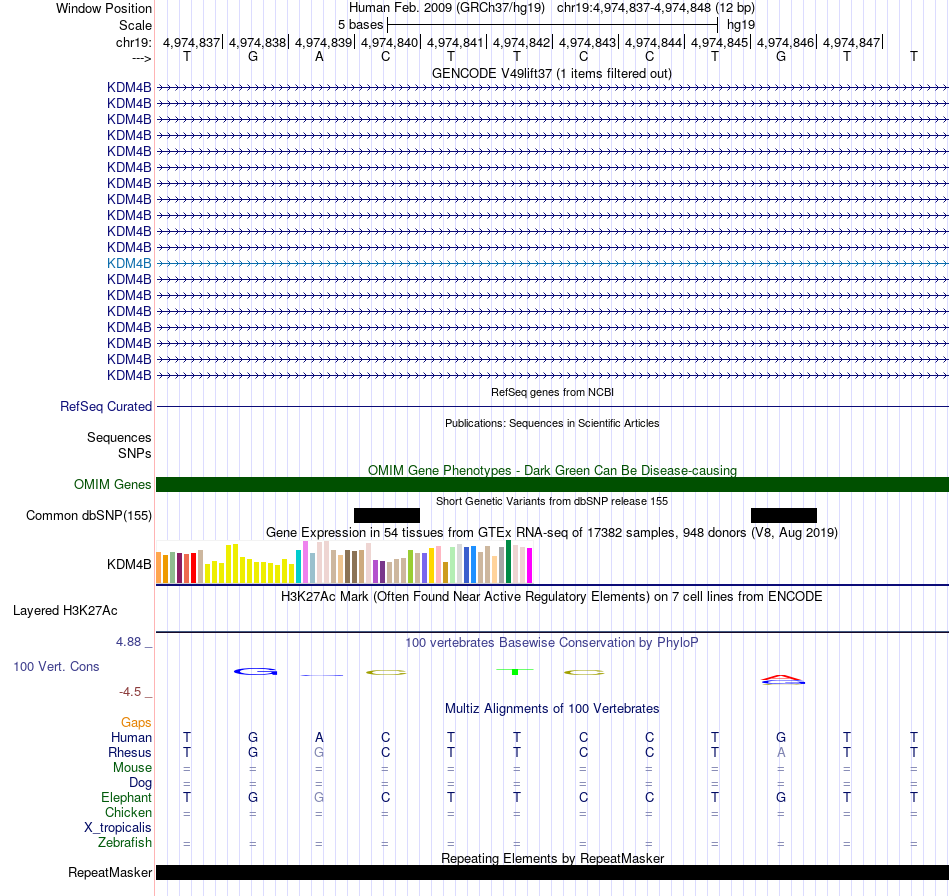Click the Rhesus alignment row label
950x896 pixels.
tap(130, 752)
